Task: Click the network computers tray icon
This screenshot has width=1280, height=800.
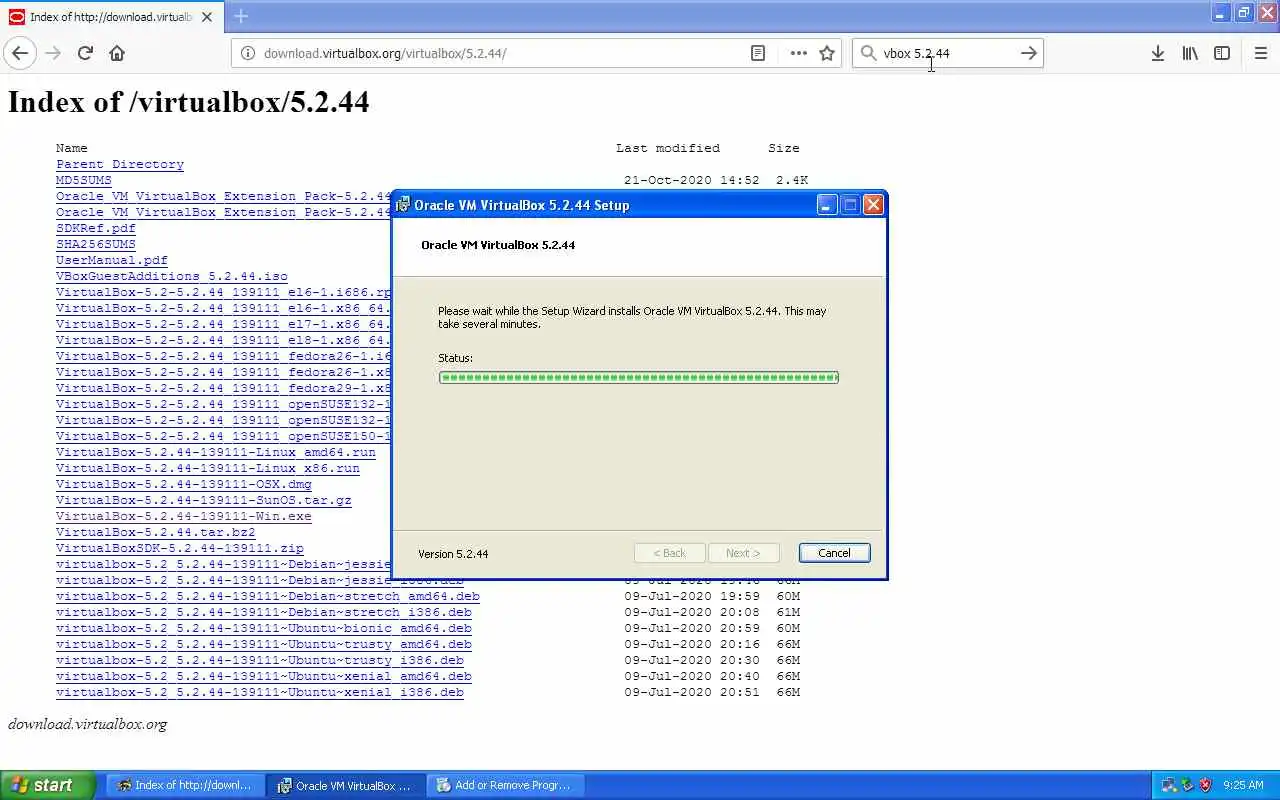Action: pos(1169,785)
